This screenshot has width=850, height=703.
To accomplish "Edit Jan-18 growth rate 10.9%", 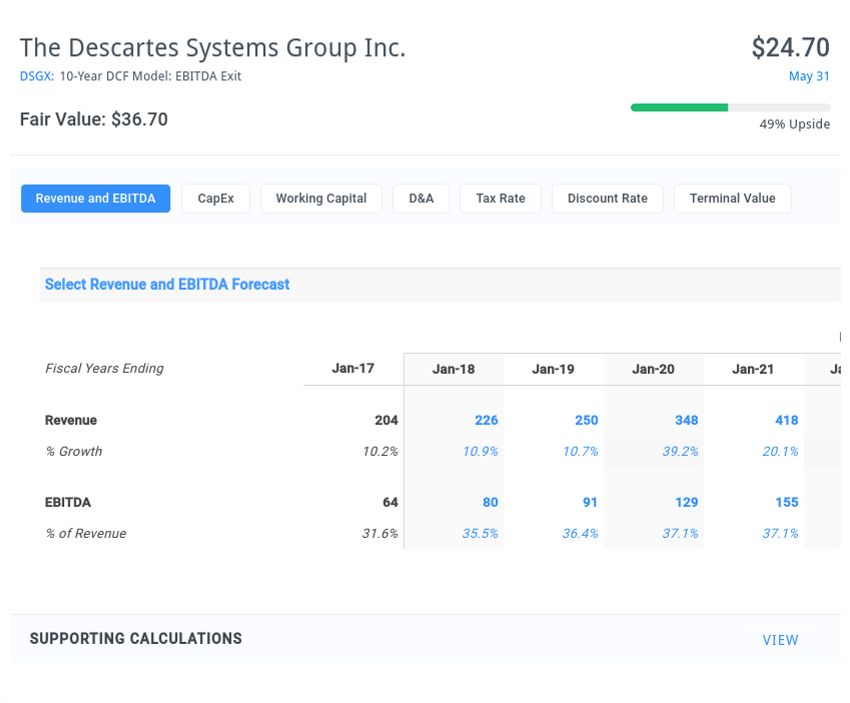I will click(x=480, y=451).
